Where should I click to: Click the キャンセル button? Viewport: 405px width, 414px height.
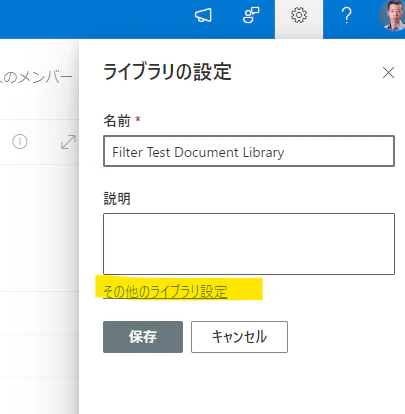point(239,337)
